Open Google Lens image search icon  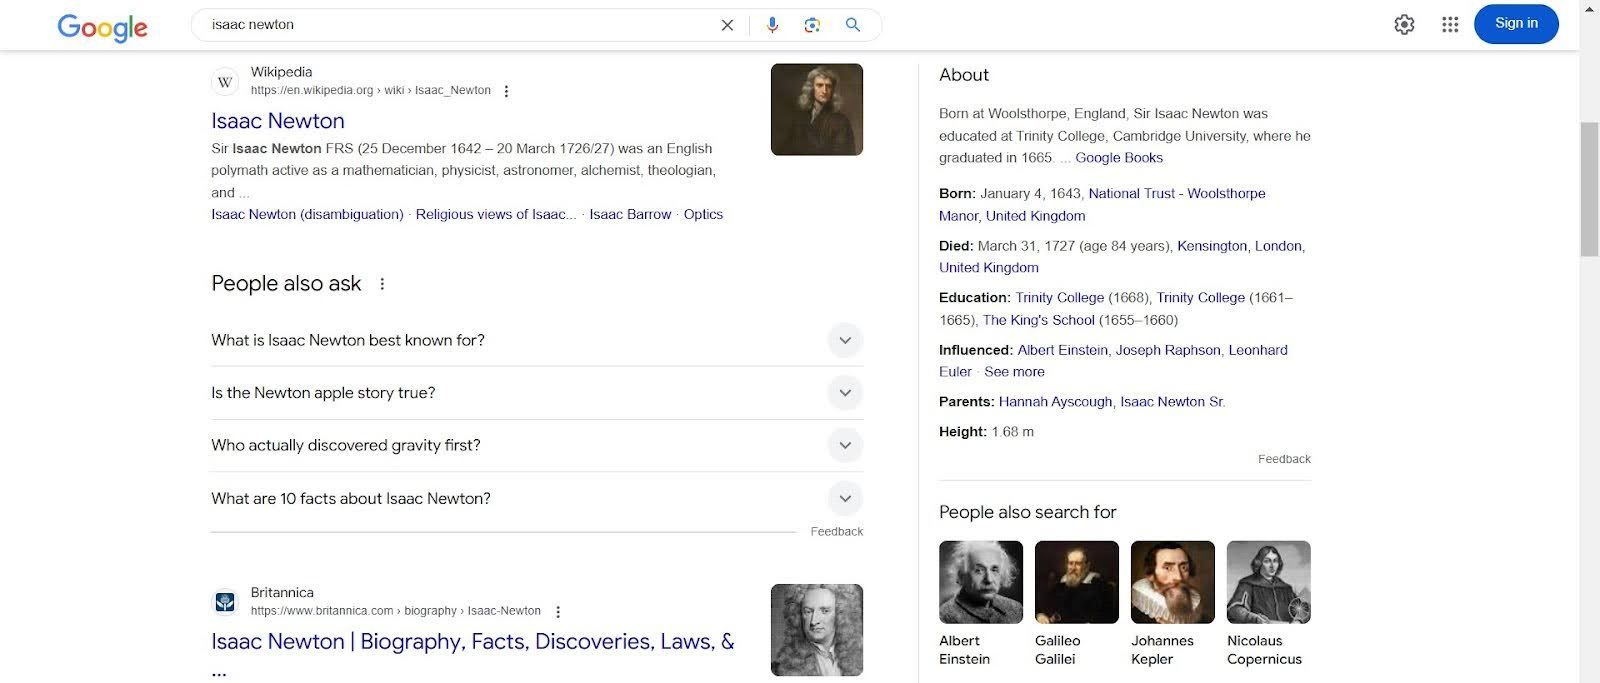[x=812, y=25]
